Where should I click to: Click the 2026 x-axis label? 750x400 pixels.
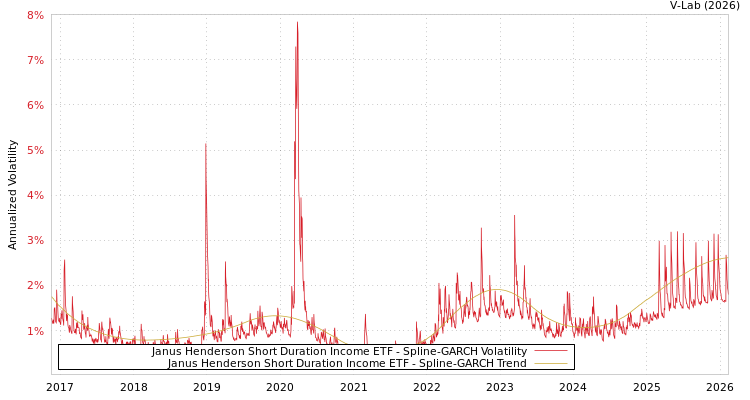tap(719, 387)
